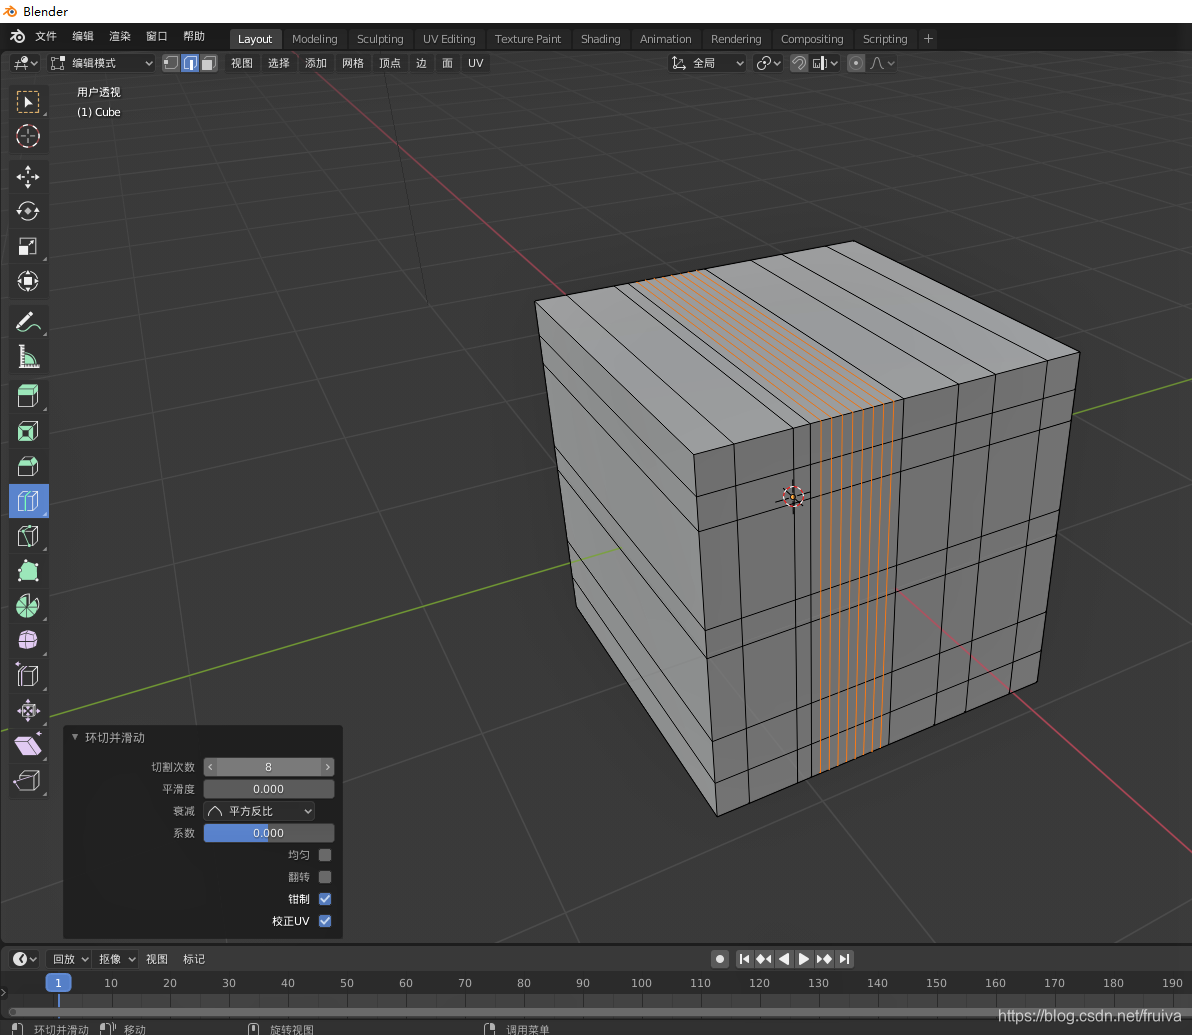Check the 均匀 checkbox
Viewport: 1192px width, 1035px height.
tap(325, 855)
